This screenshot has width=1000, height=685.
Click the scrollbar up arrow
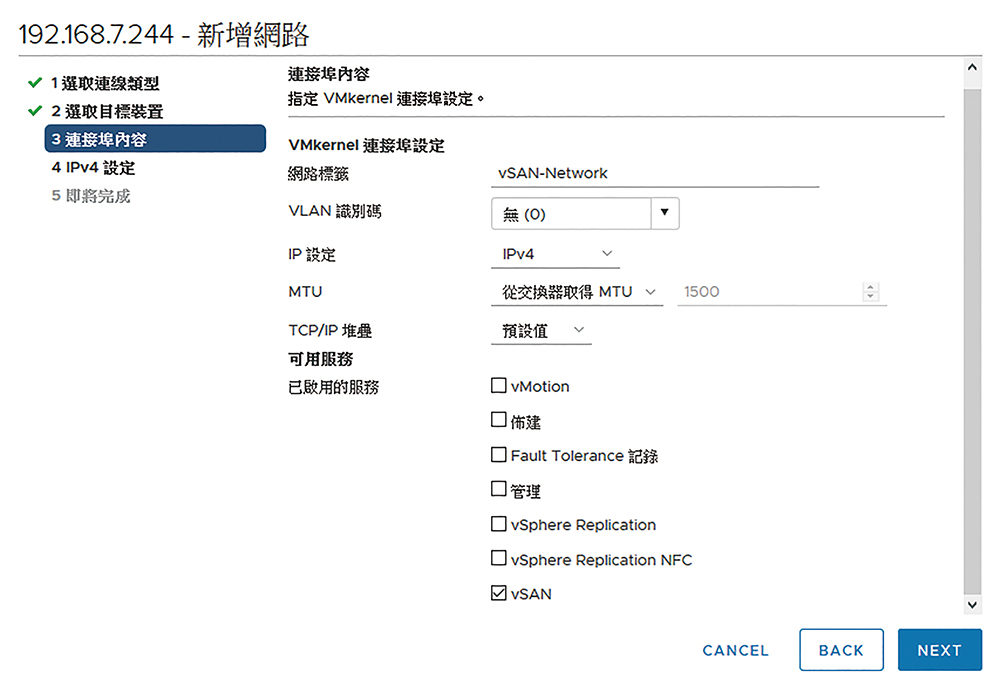(x=972, y=67)
